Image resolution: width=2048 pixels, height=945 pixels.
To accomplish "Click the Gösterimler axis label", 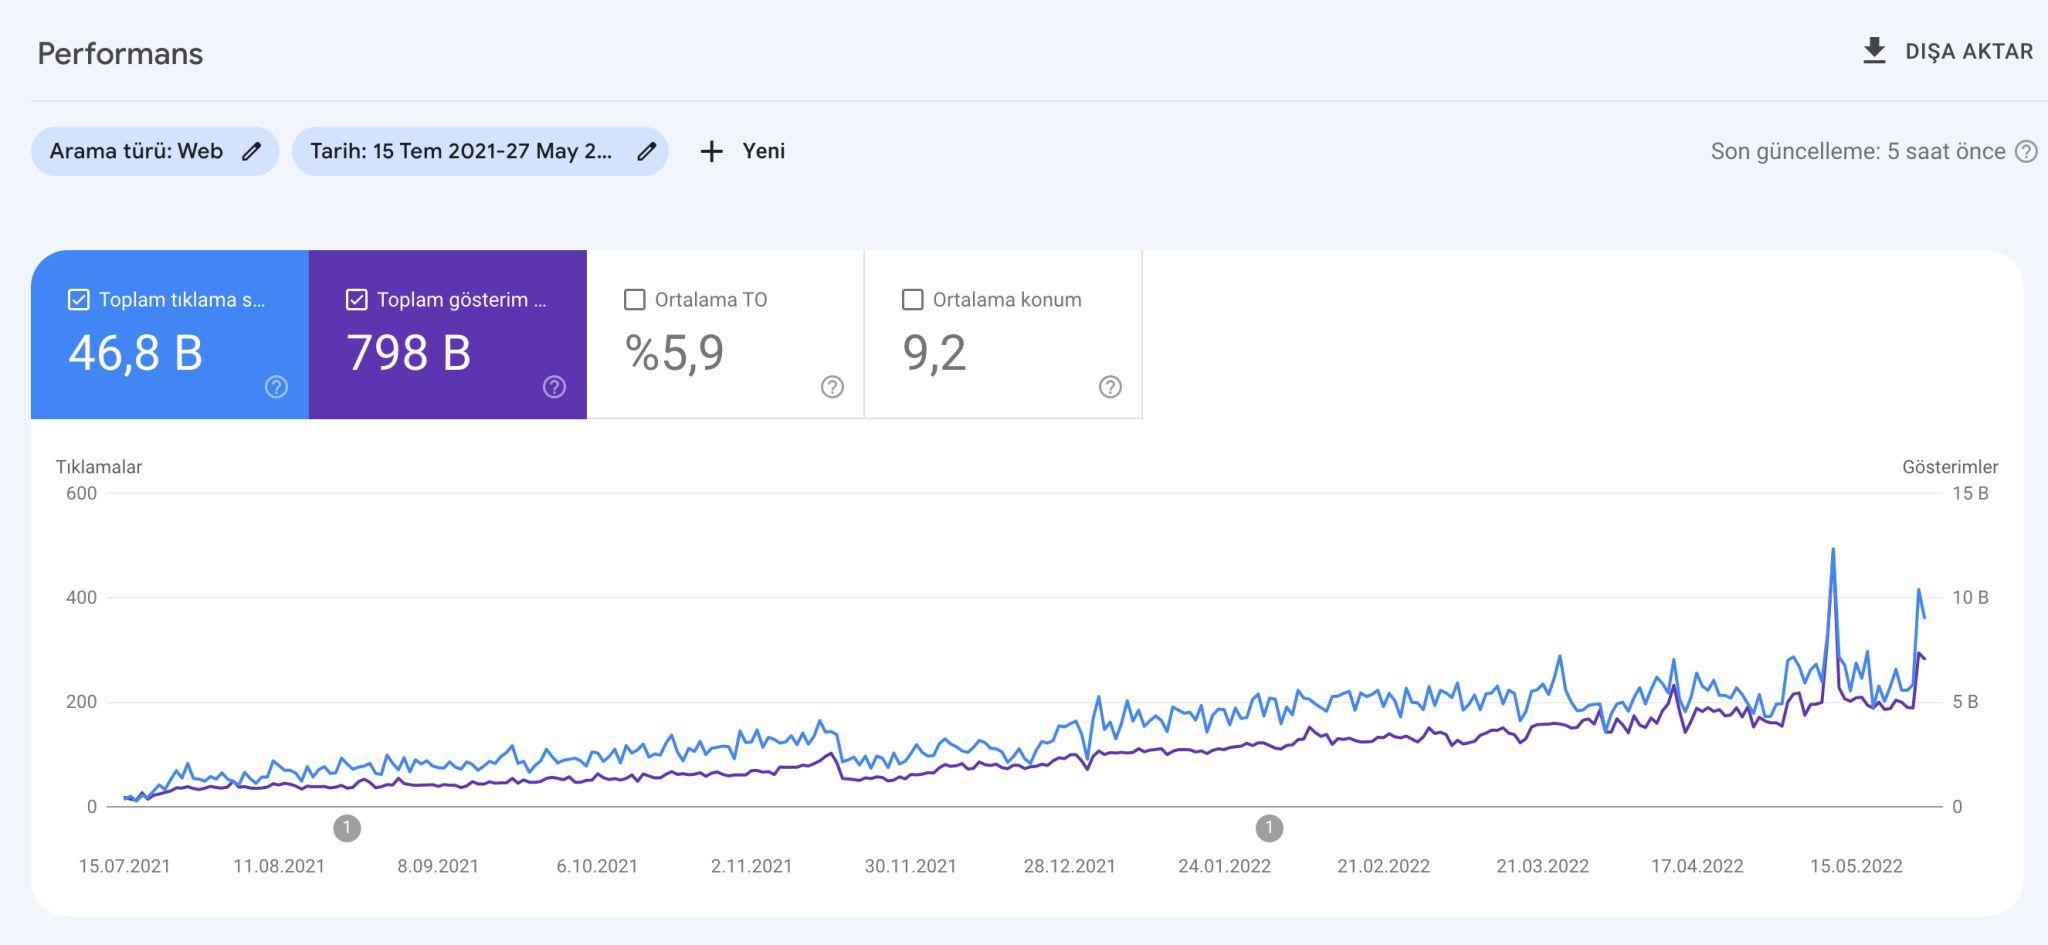I will [1950, 467].
